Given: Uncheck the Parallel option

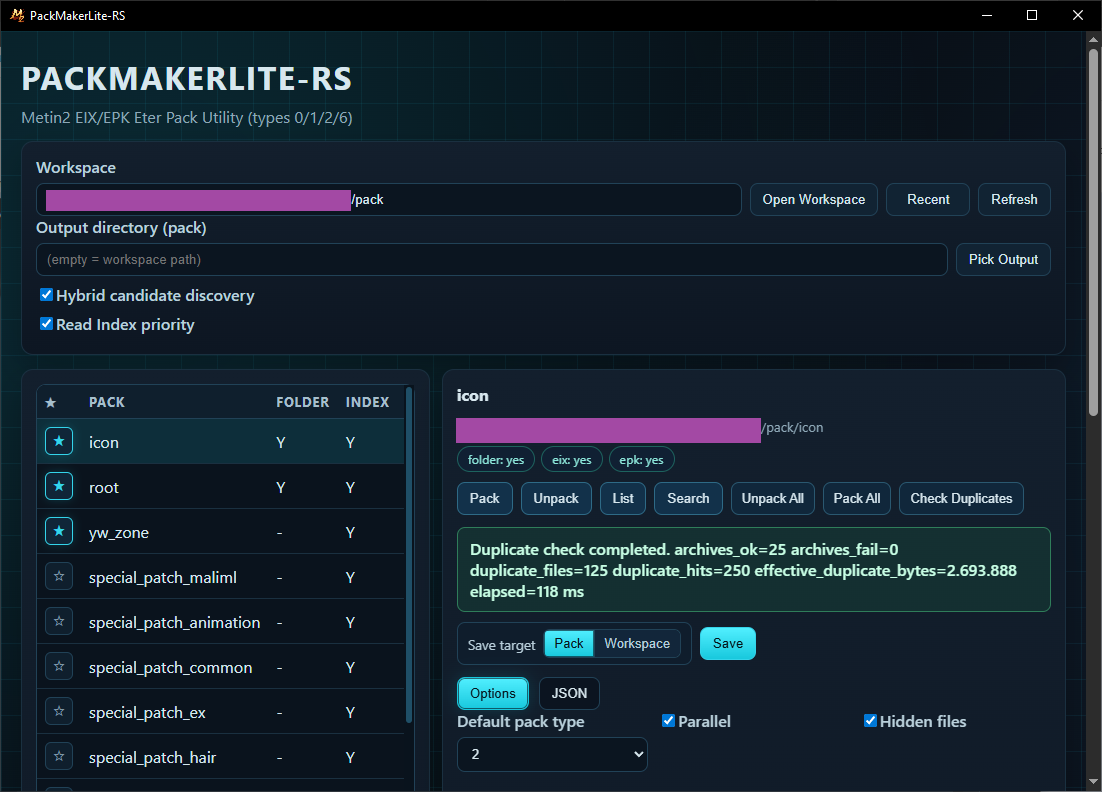Looking at the screenshot, I should [668, 721].
